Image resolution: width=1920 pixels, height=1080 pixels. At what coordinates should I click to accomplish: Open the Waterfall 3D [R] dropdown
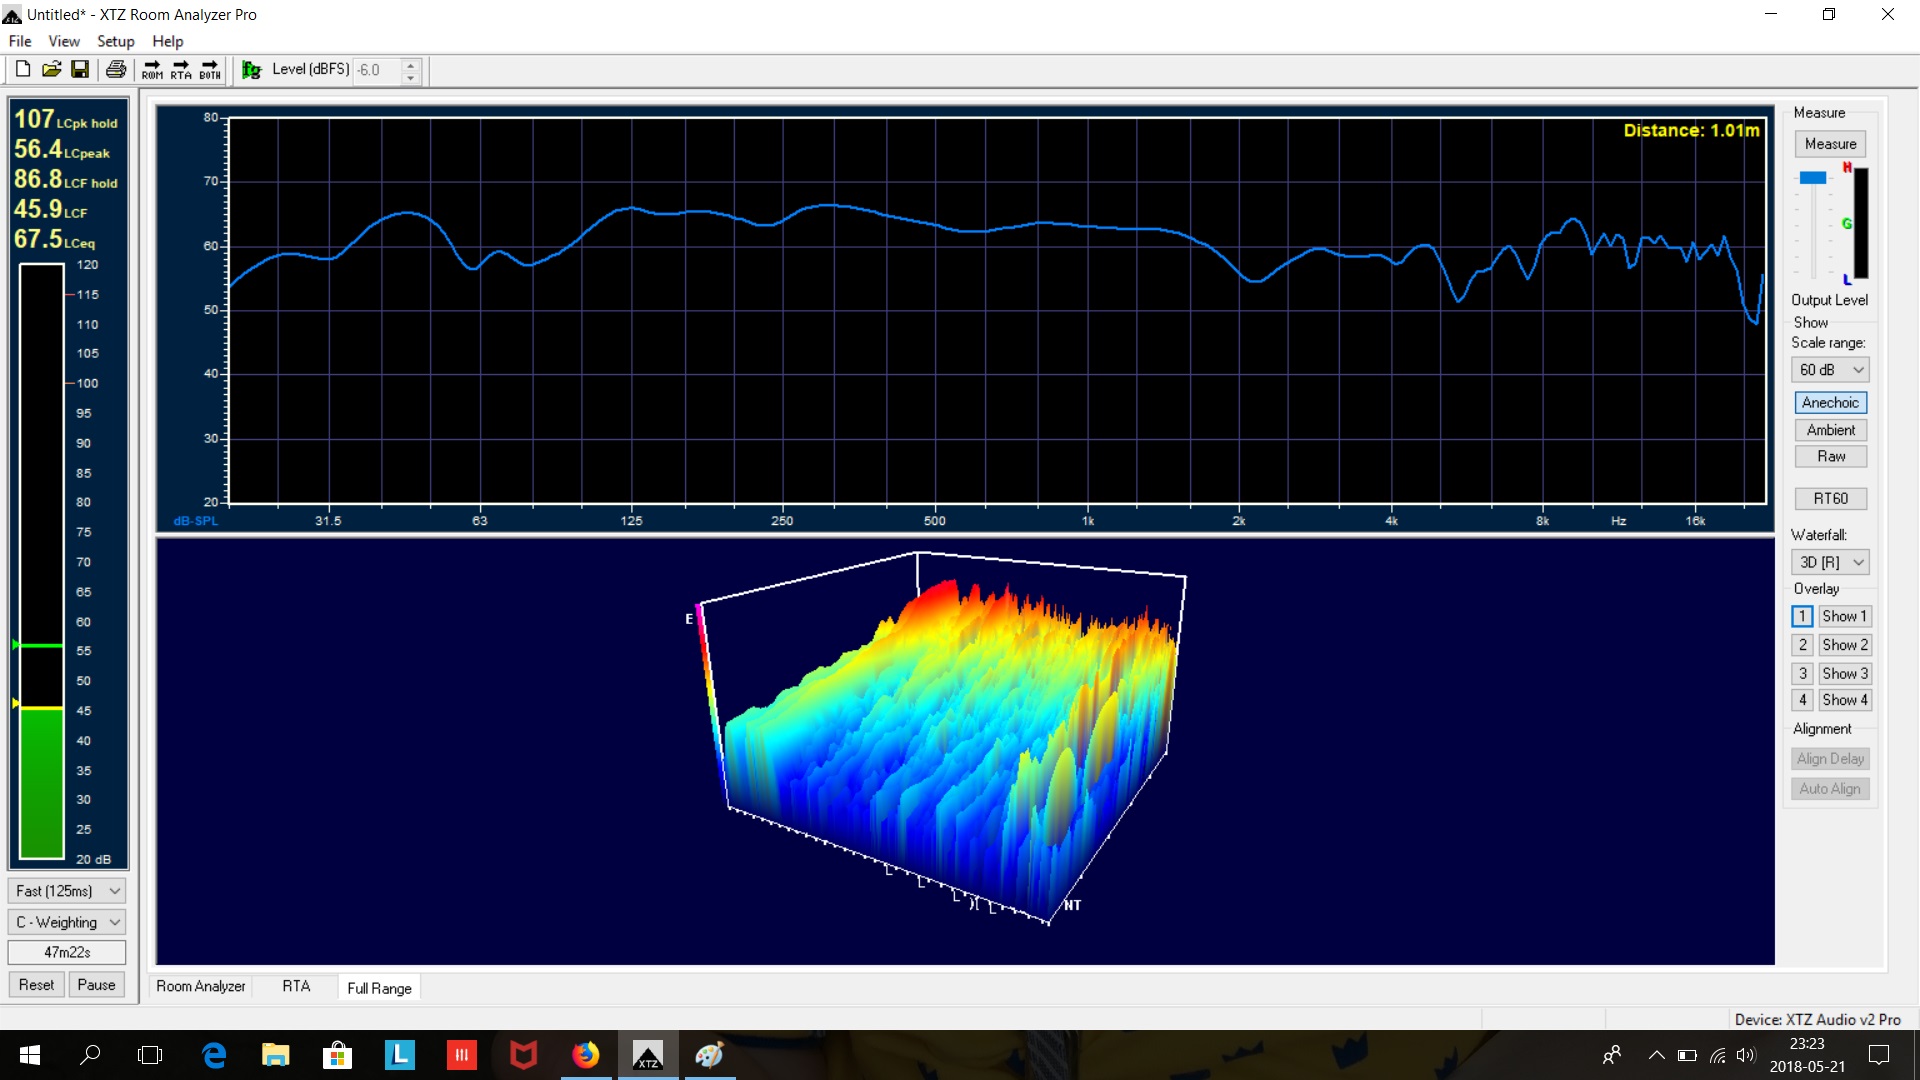pos(1829,562)
